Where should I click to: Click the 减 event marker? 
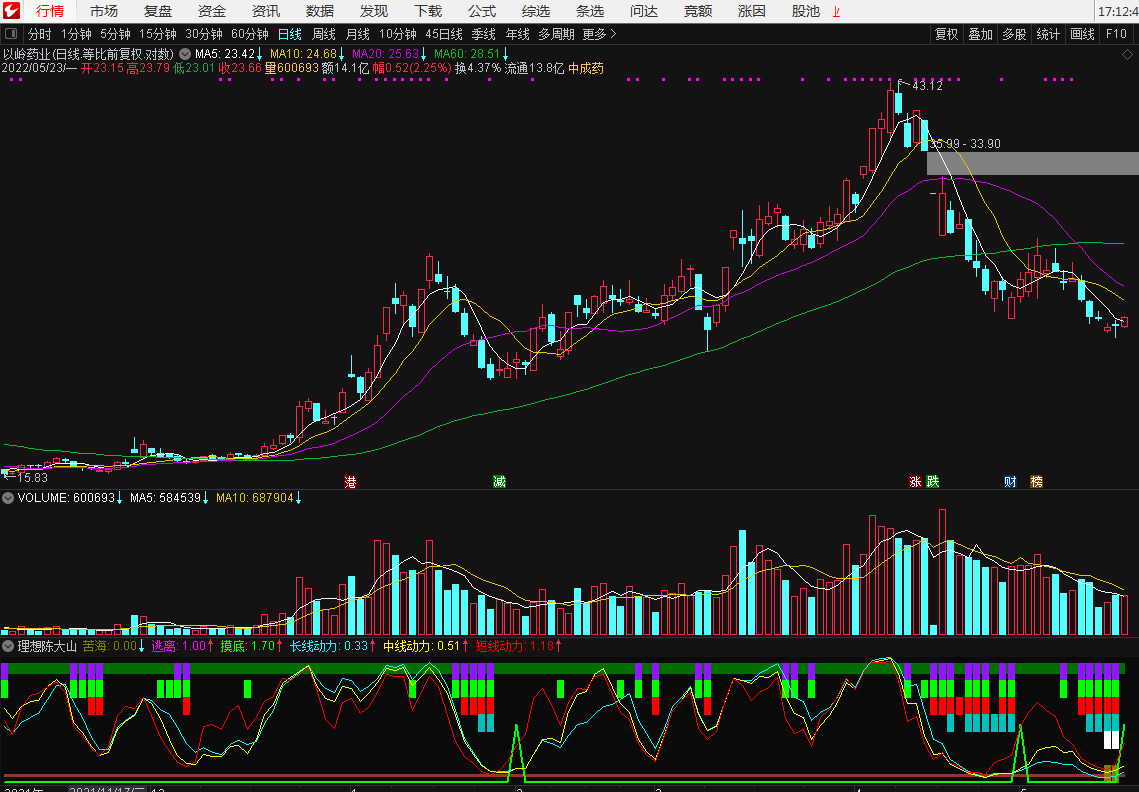(500, 482)
